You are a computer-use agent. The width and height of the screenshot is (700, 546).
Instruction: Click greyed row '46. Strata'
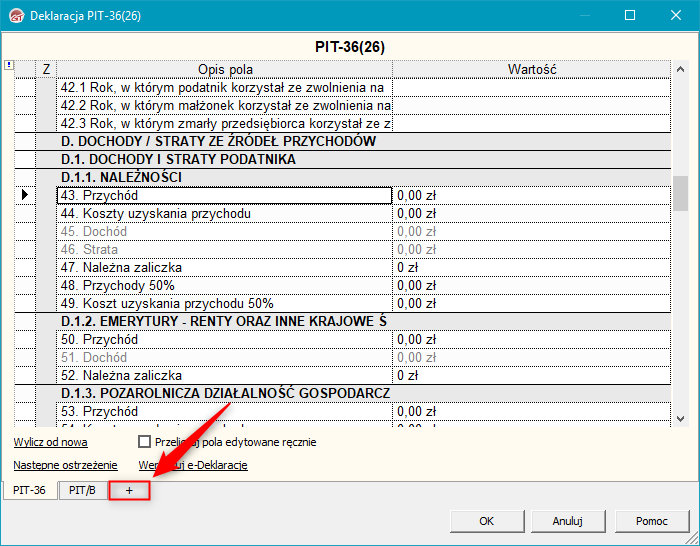point(225,250)
